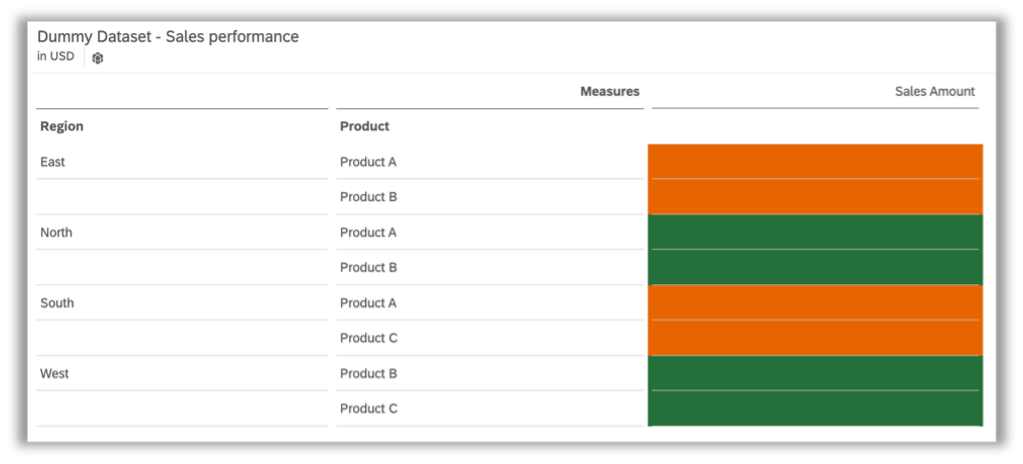
Task: Click Product A in the East row
Action: pos(368,162)
